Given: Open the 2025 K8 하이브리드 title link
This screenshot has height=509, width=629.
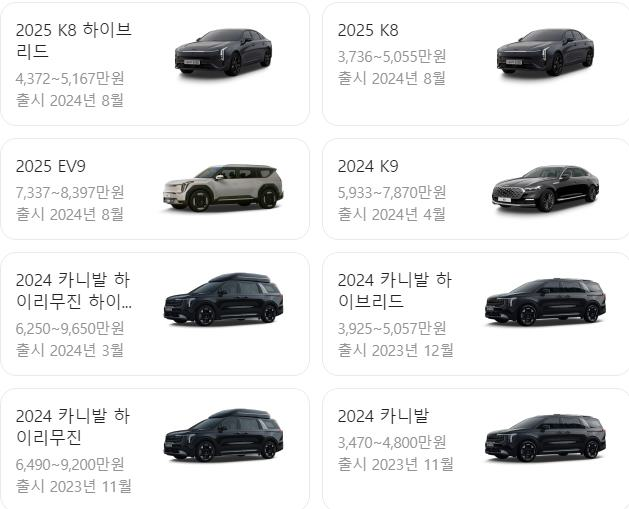Looking at the screenshot, I should 74,41.
